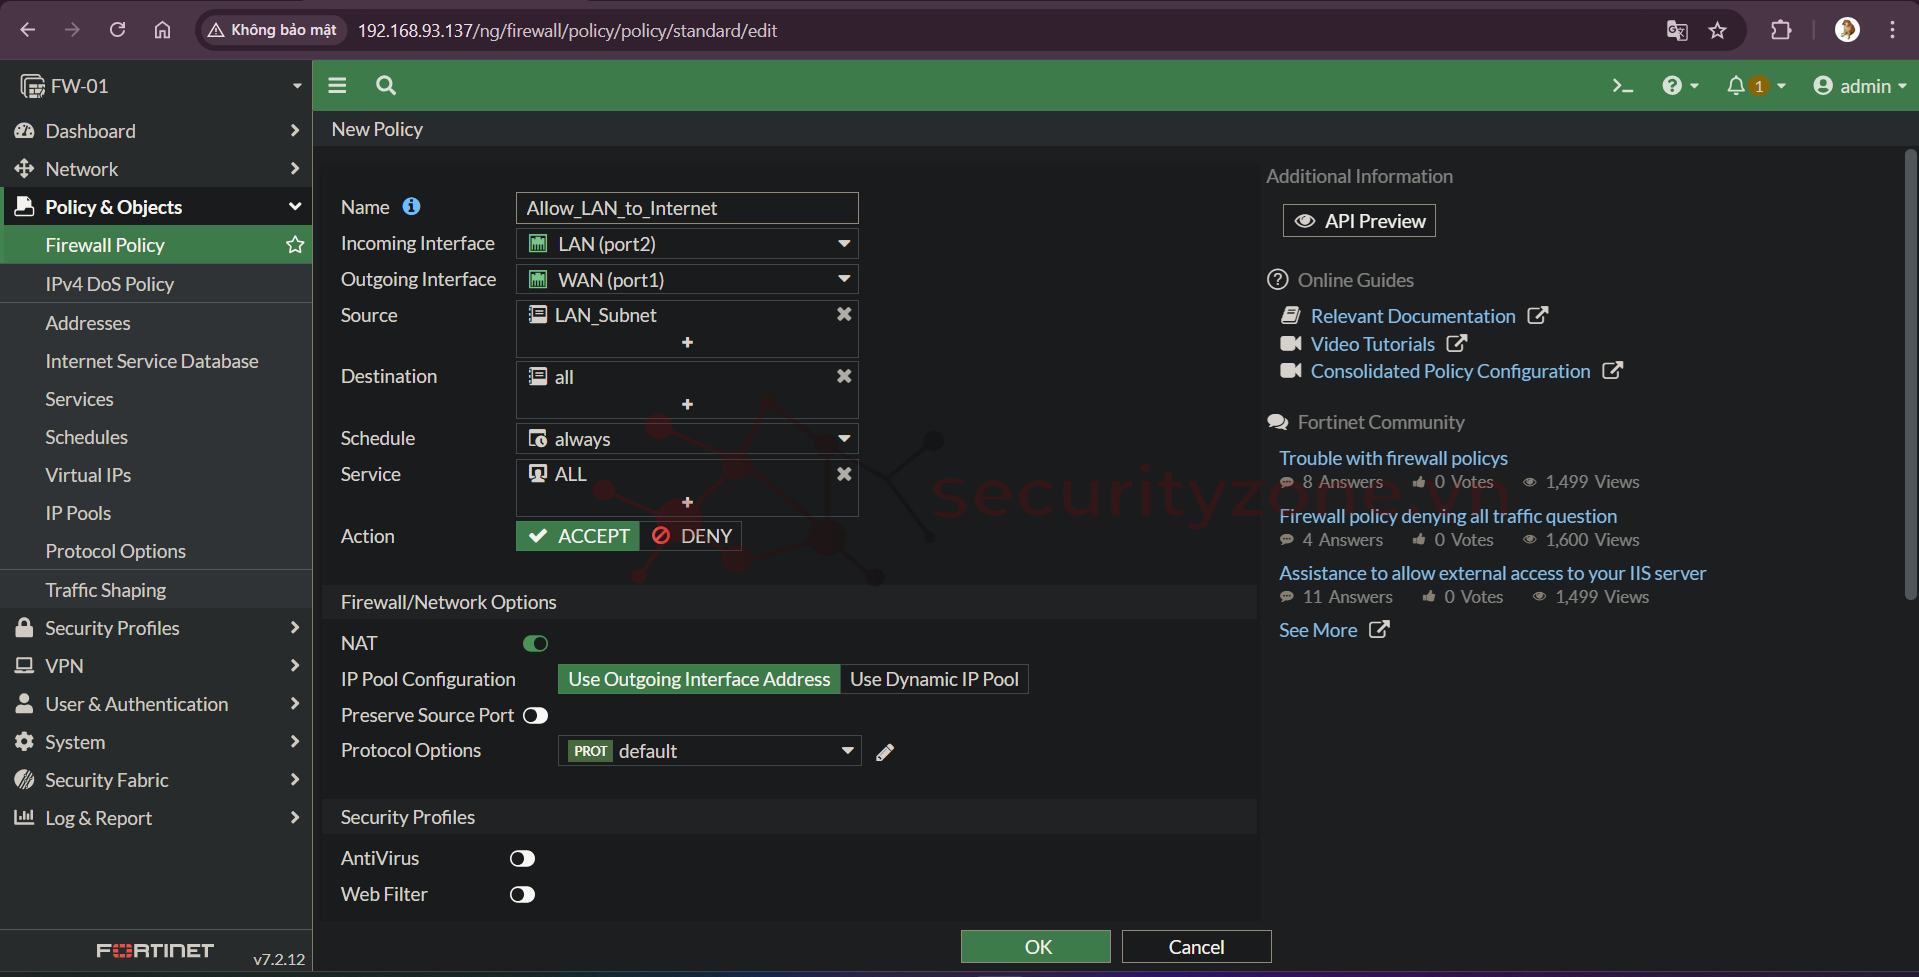Turn on AntiVirus security profile
Screen dimensions: 1919x977
(522, 859)
